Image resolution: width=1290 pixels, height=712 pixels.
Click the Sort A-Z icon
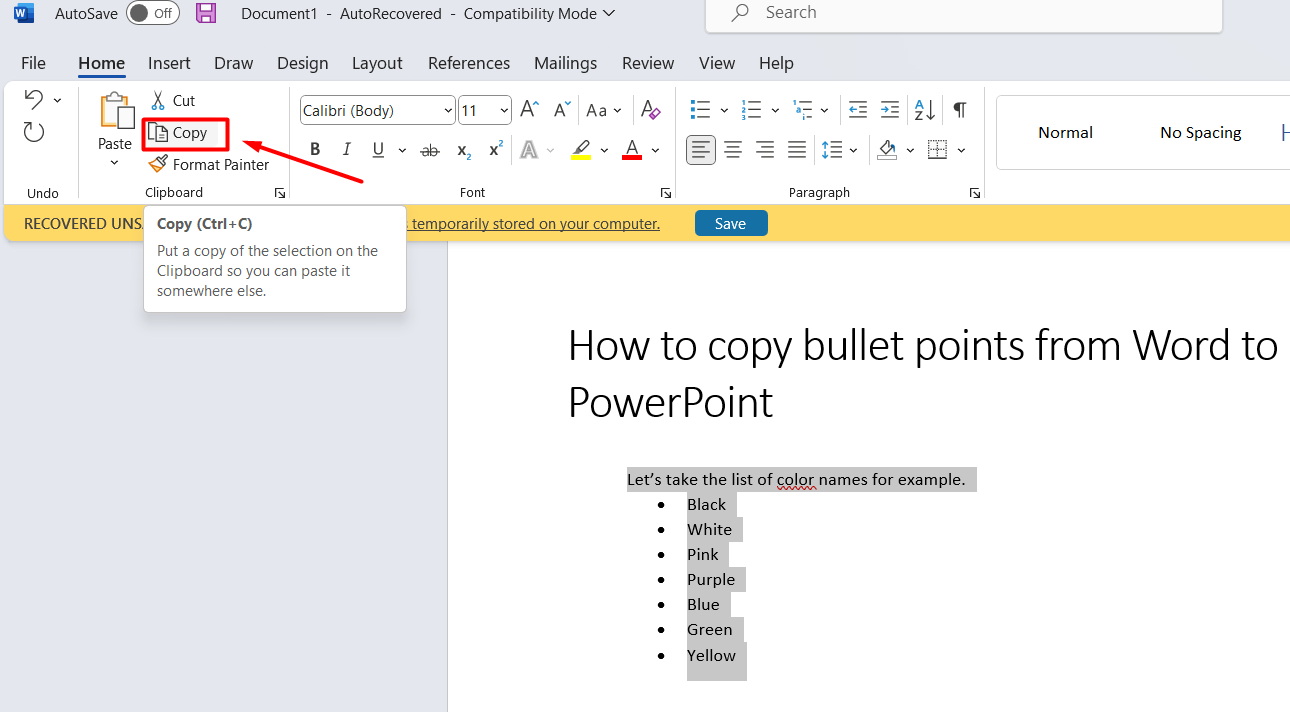tap(925, 110)
